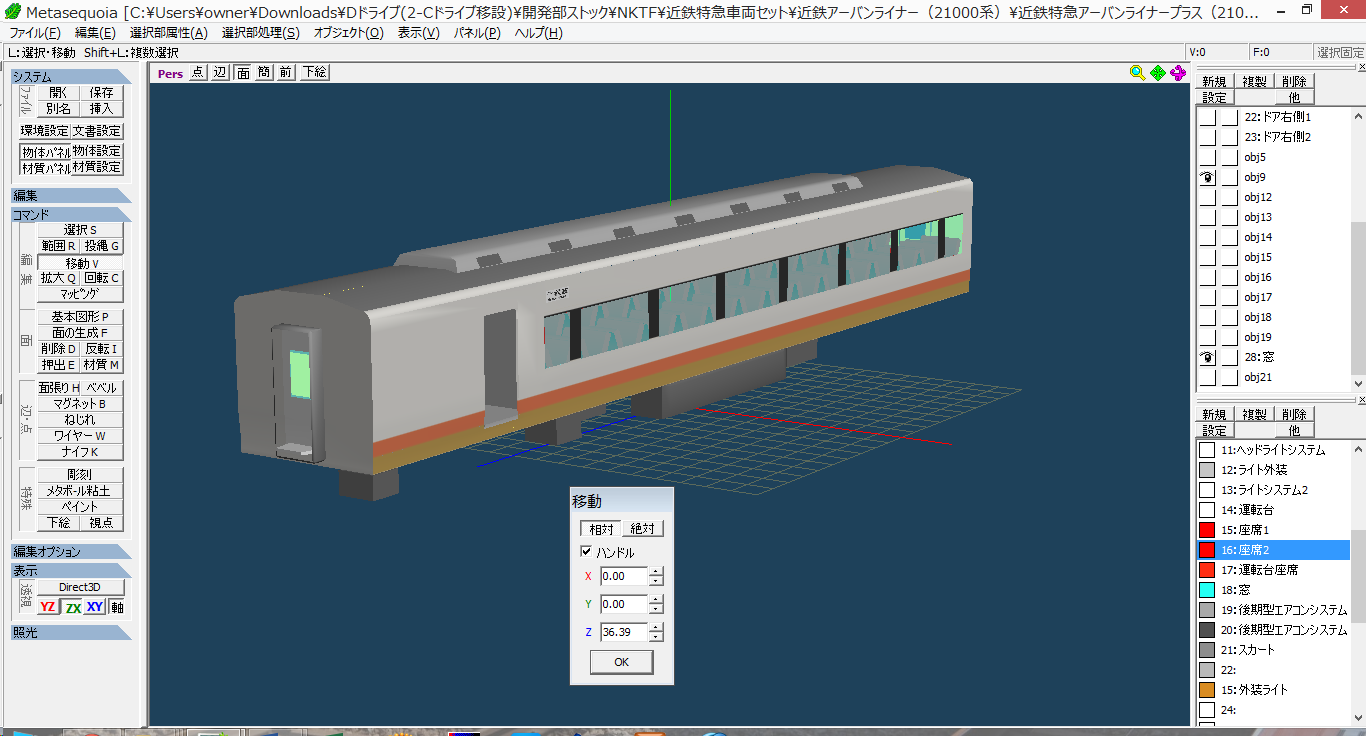Select the 移動 V command
This screenshot has width=1366, height=736.
[80, 262]
